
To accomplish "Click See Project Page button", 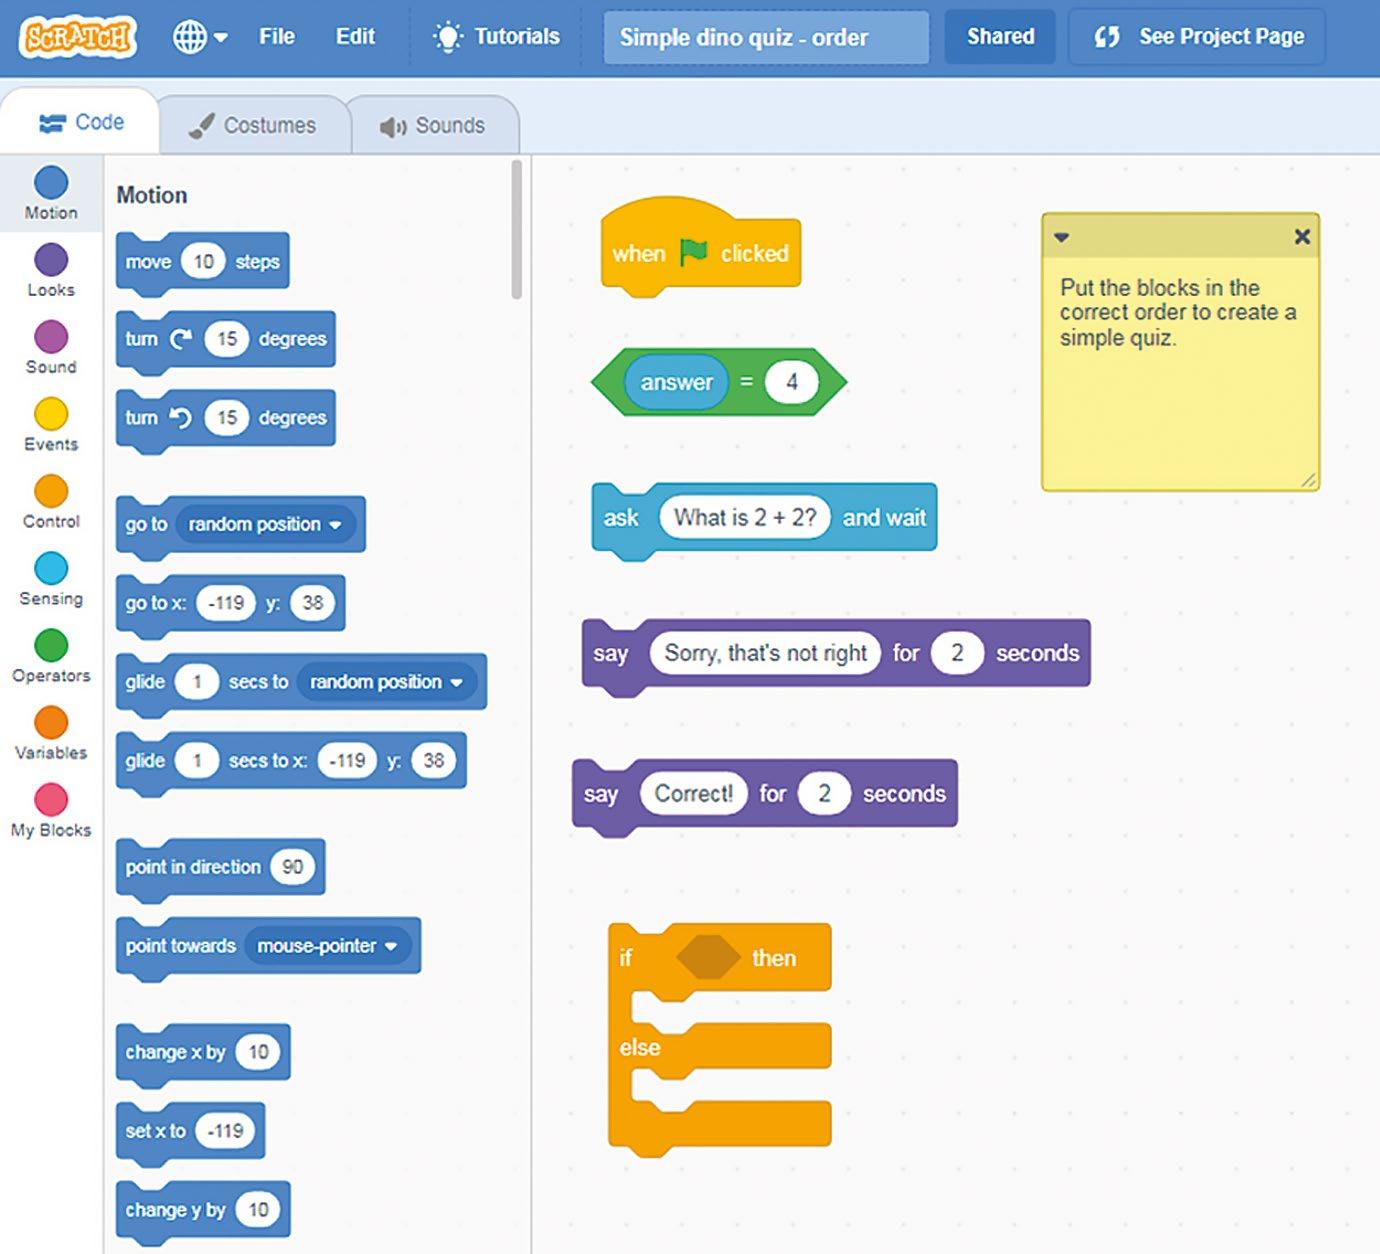I will click(x=1197, y=37).
